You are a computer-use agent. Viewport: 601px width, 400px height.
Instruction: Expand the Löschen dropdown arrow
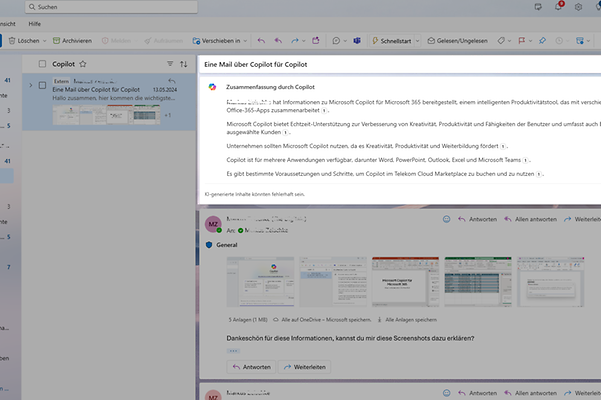point(46,41)
